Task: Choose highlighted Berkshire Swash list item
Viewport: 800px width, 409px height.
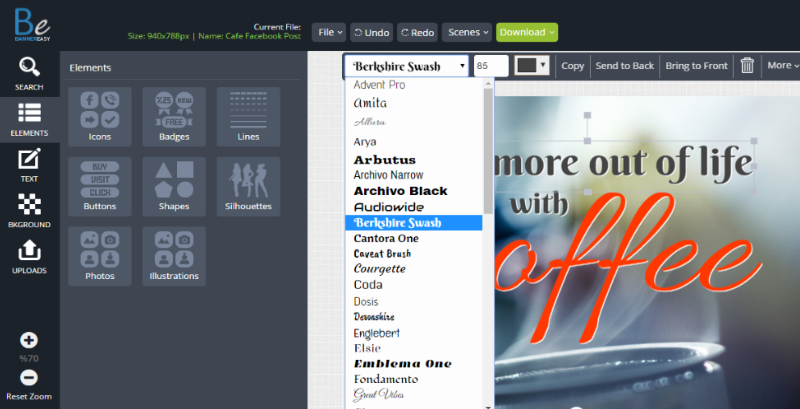Action: [x=414, y=223]
